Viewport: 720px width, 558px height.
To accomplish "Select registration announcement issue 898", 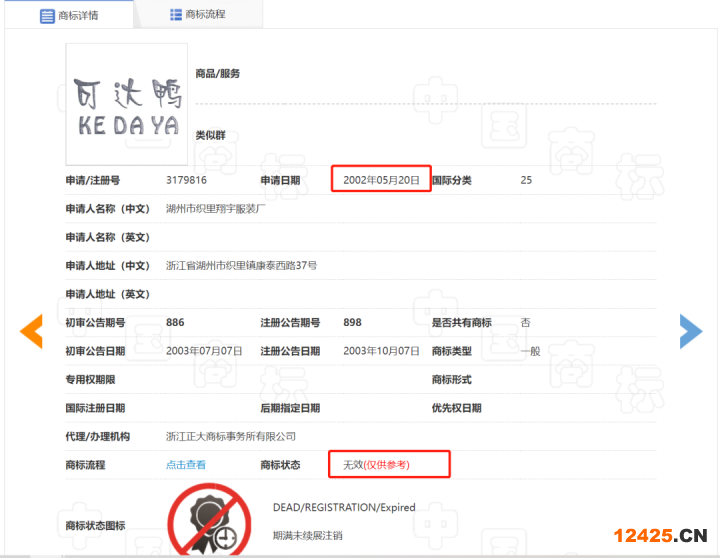I will (x=352, y=322).
